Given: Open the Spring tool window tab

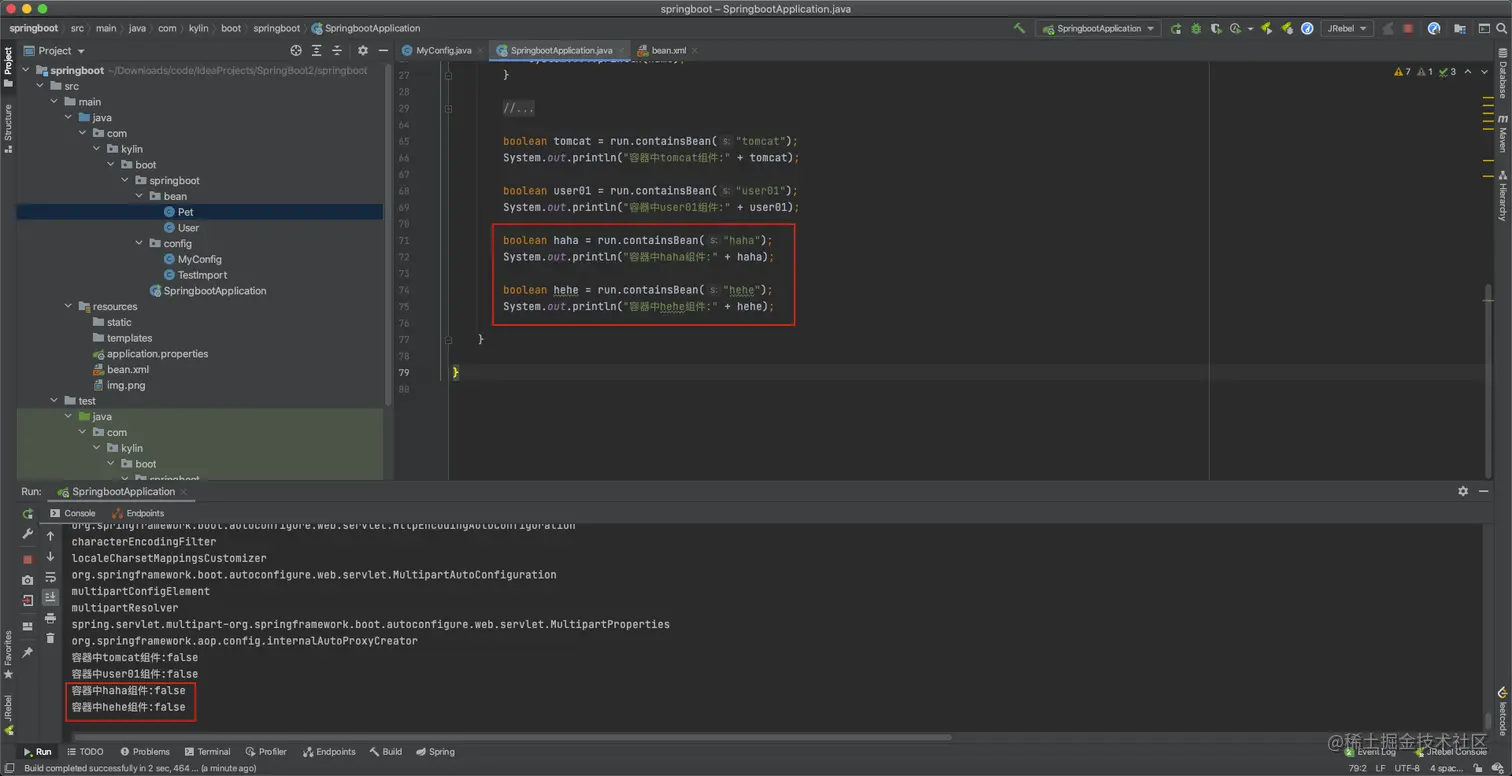Looking at the screenshot, I should click(x=435, y=752).
